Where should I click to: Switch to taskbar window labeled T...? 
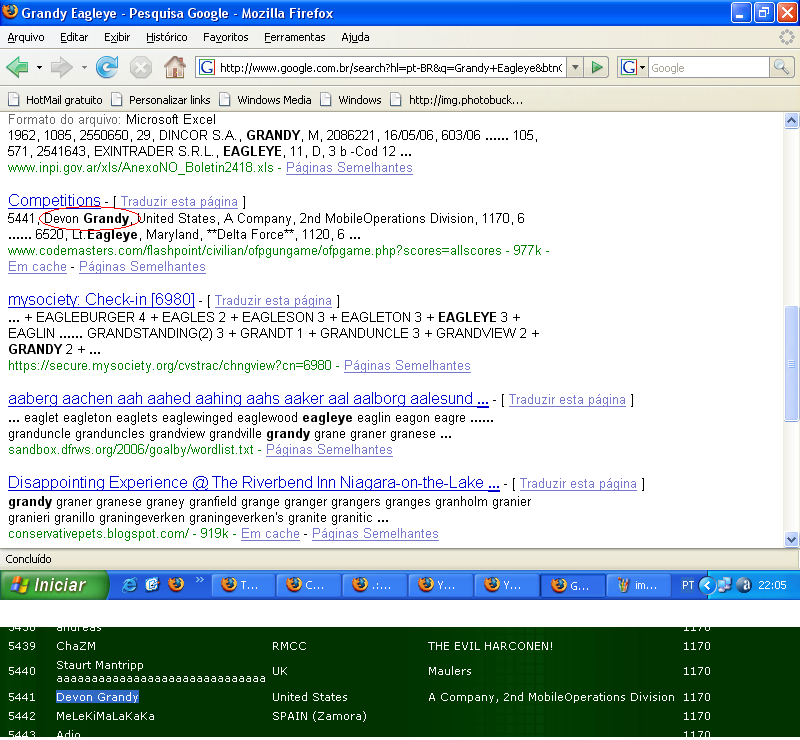[x=243, y=585]
